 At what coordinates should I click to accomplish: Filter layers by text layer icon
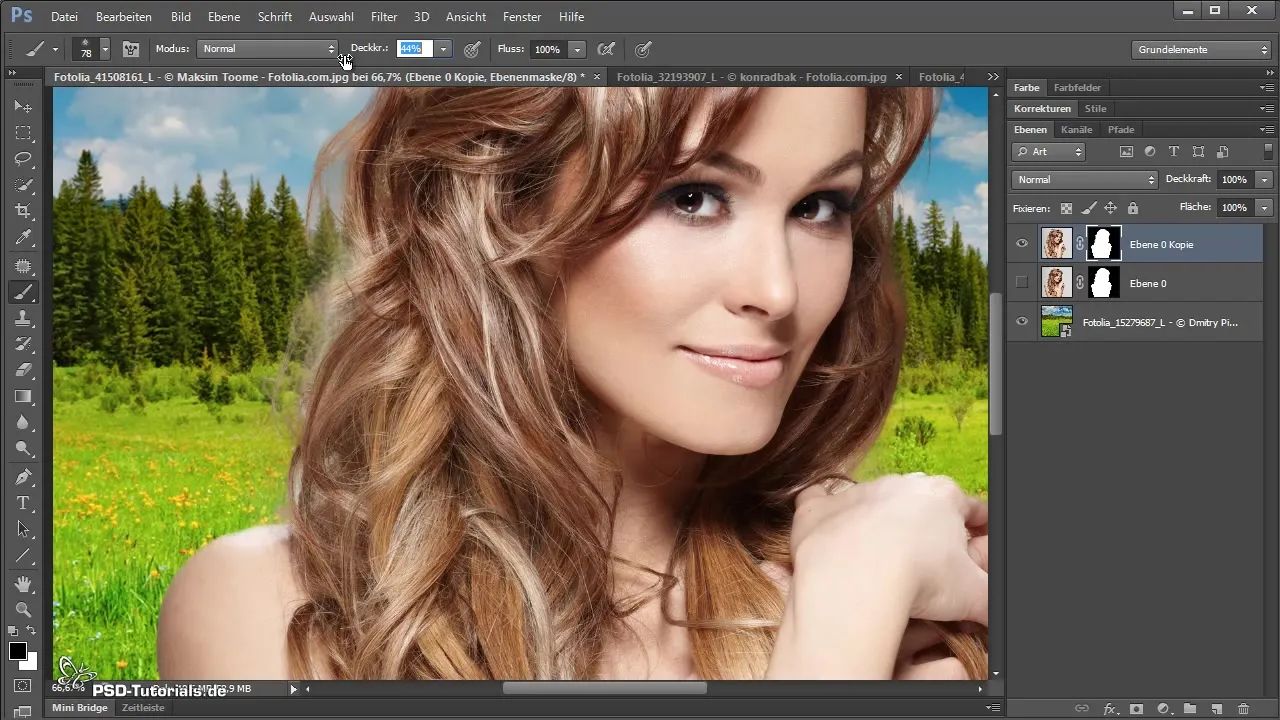[x=1174, y=152]
